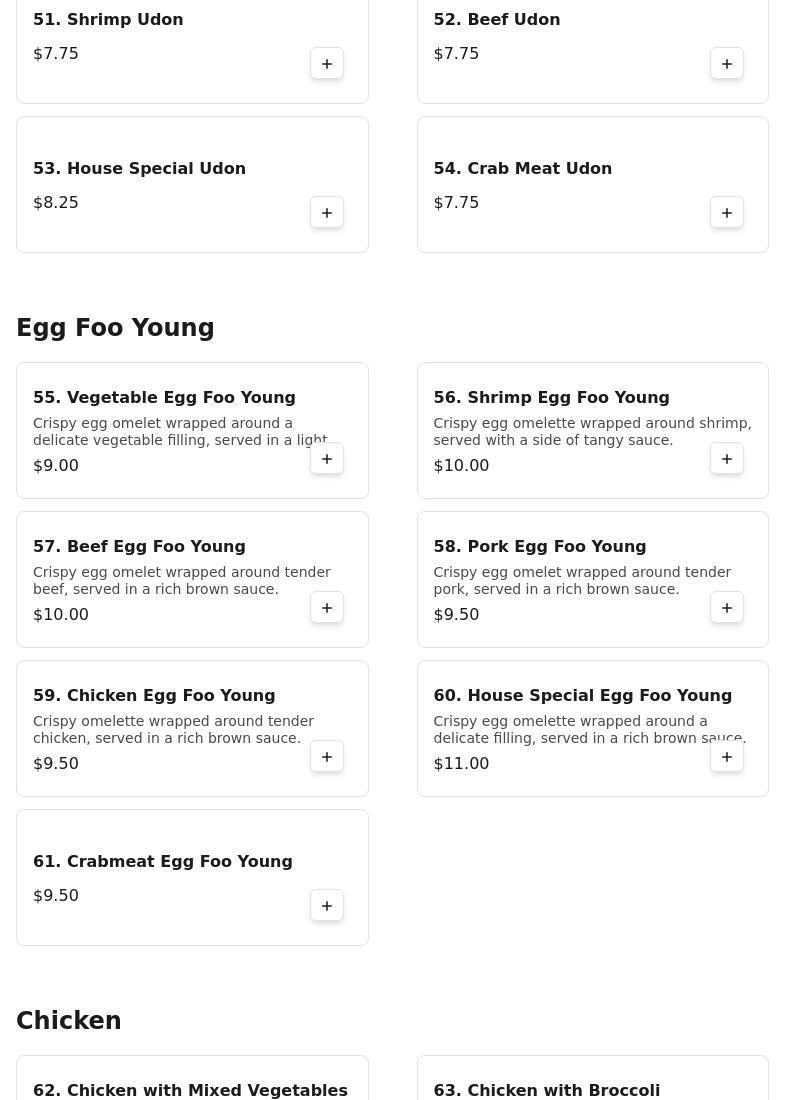Screen dimensions: 785x1100
Task: Tap plus icon on Beef Egg Foo Young
Action: pyautogui.click(x=327, y=608)
